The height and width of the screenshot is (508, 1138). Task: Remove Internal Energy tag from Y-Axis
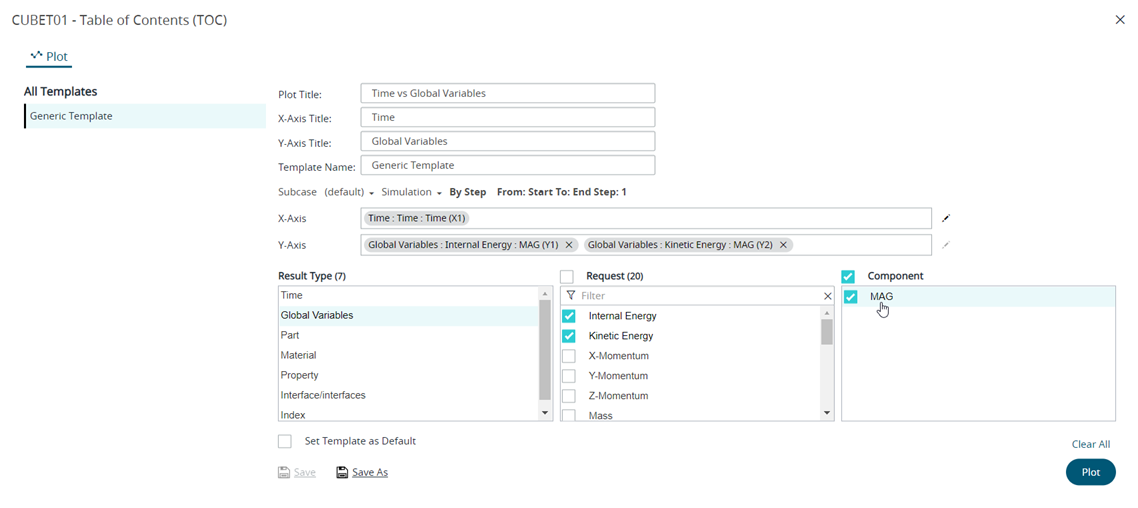(x=569, y=245)
